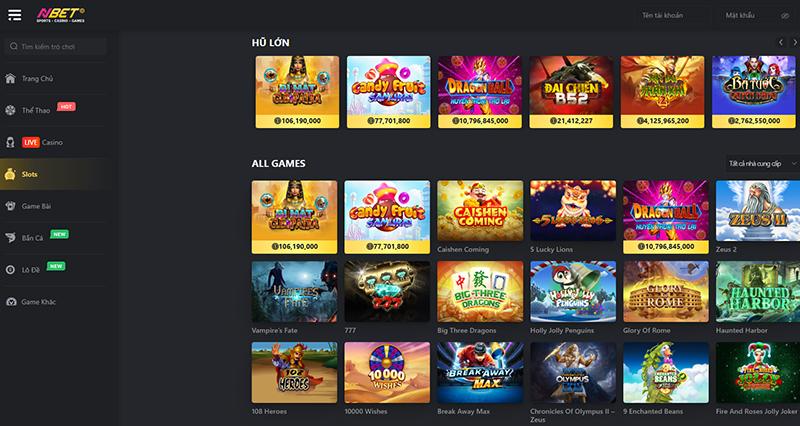Toggle password visibility eye icon
800x426 pixels.
(x=785, y=16)
